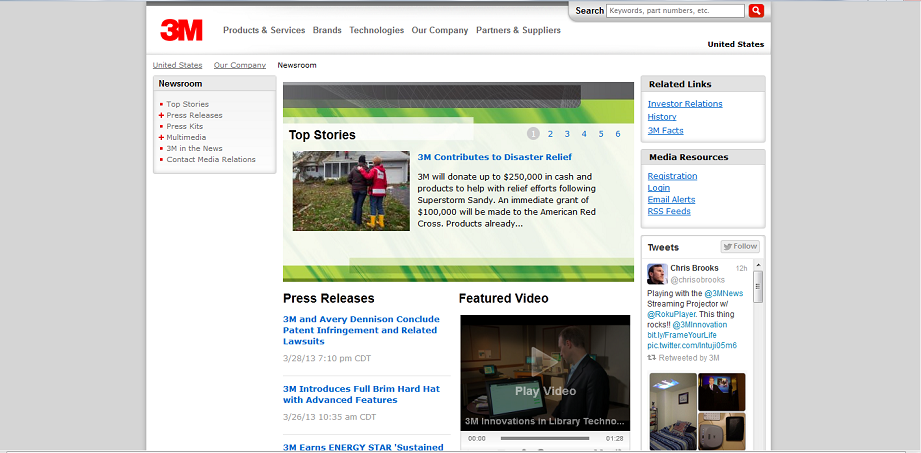The height and width of the screenshot is (453, 921).
Task: Go to top story page 2
Action: pyautogui.click(x=550, y=134)
